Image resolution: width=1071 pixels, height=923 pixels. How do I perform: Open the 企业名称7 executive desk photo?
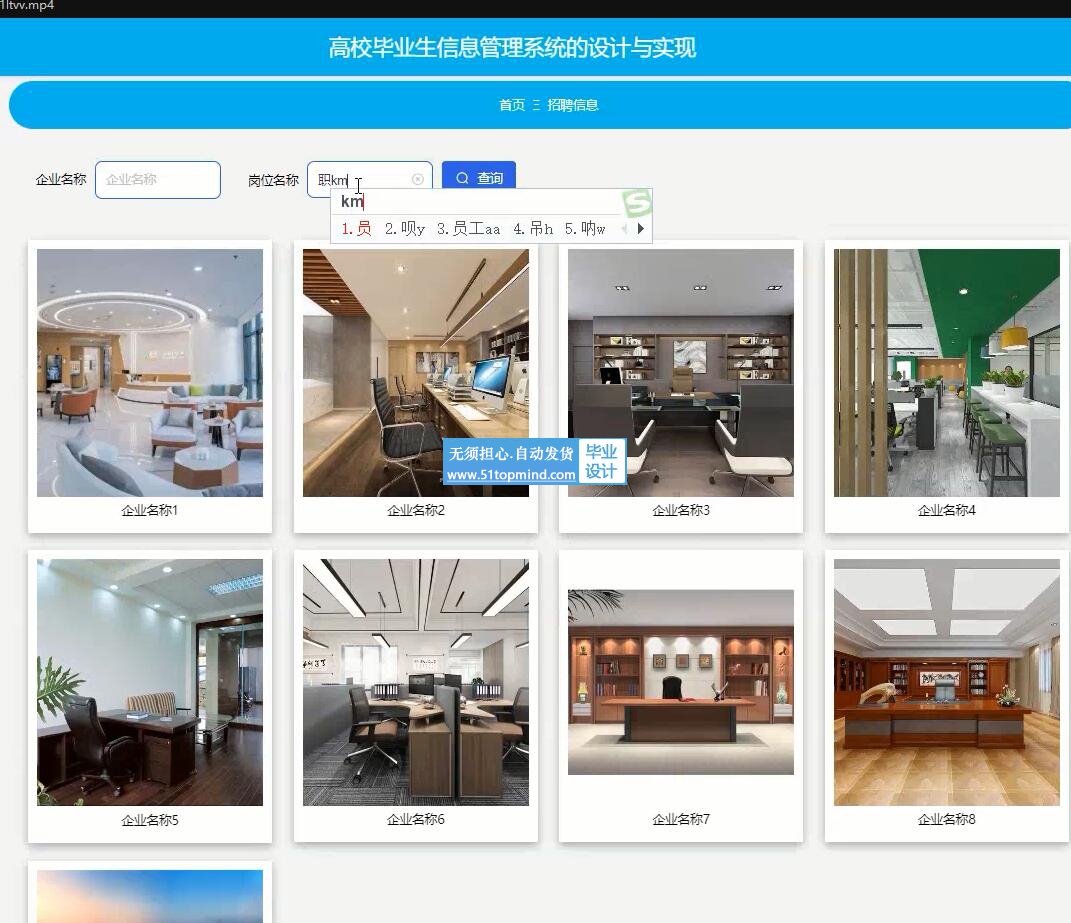click(x=680, y=682)
